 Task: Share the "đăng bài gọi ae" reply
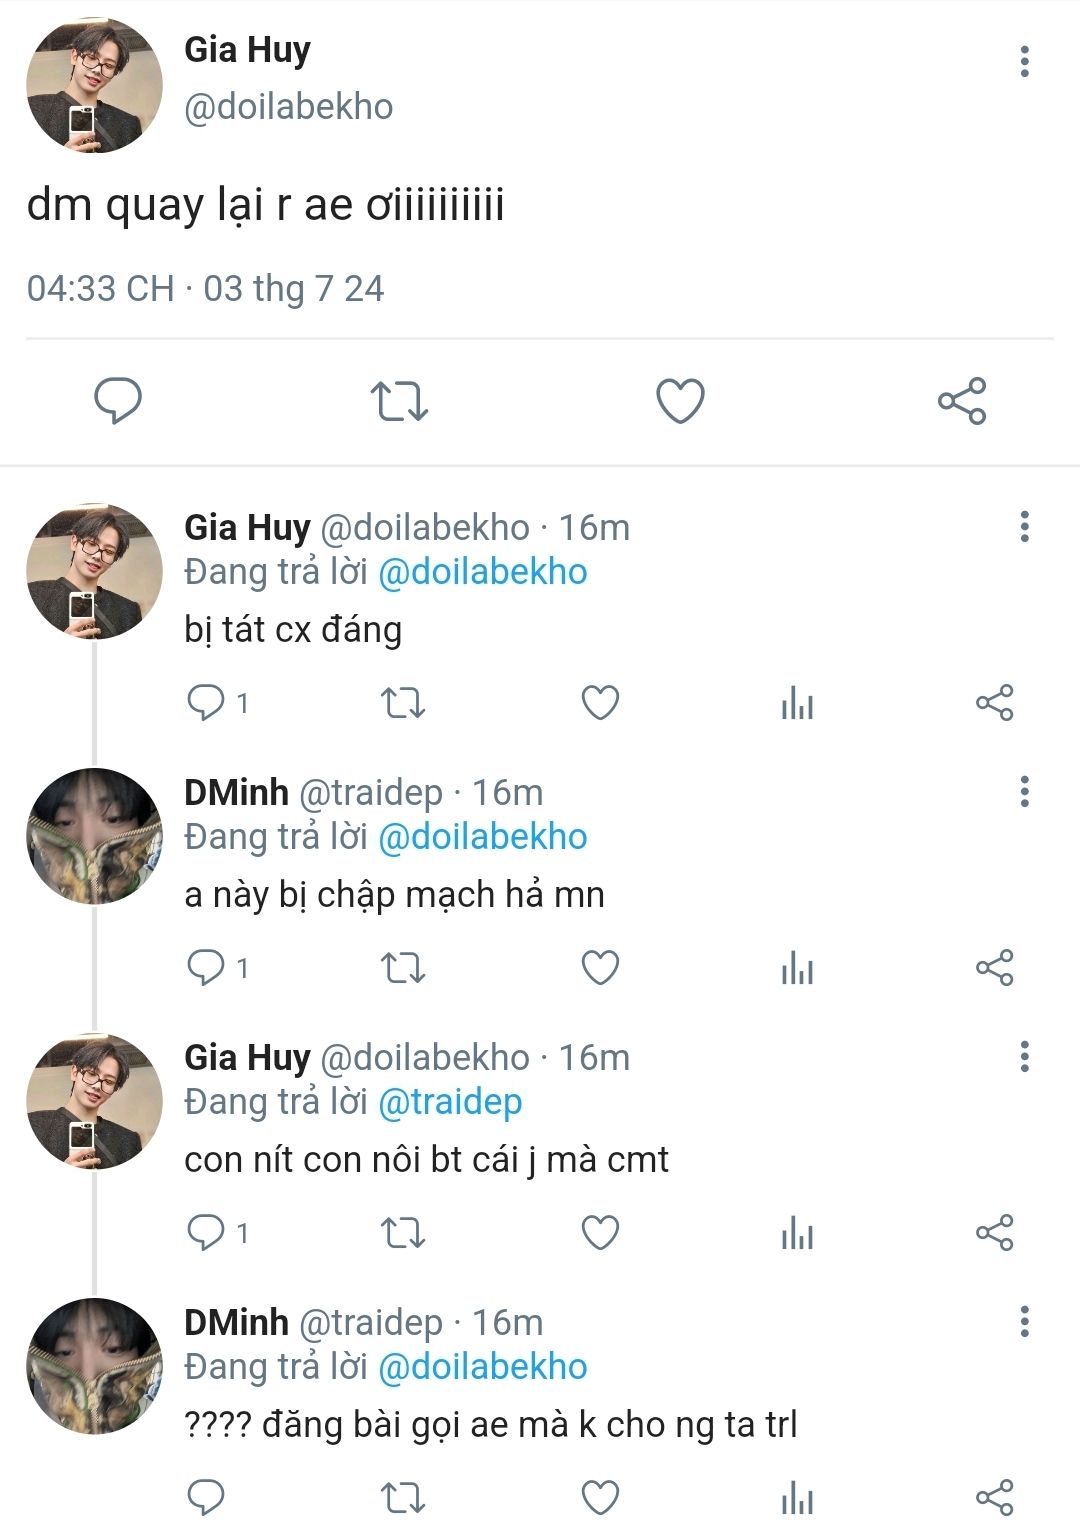(x=994, y=1498)
